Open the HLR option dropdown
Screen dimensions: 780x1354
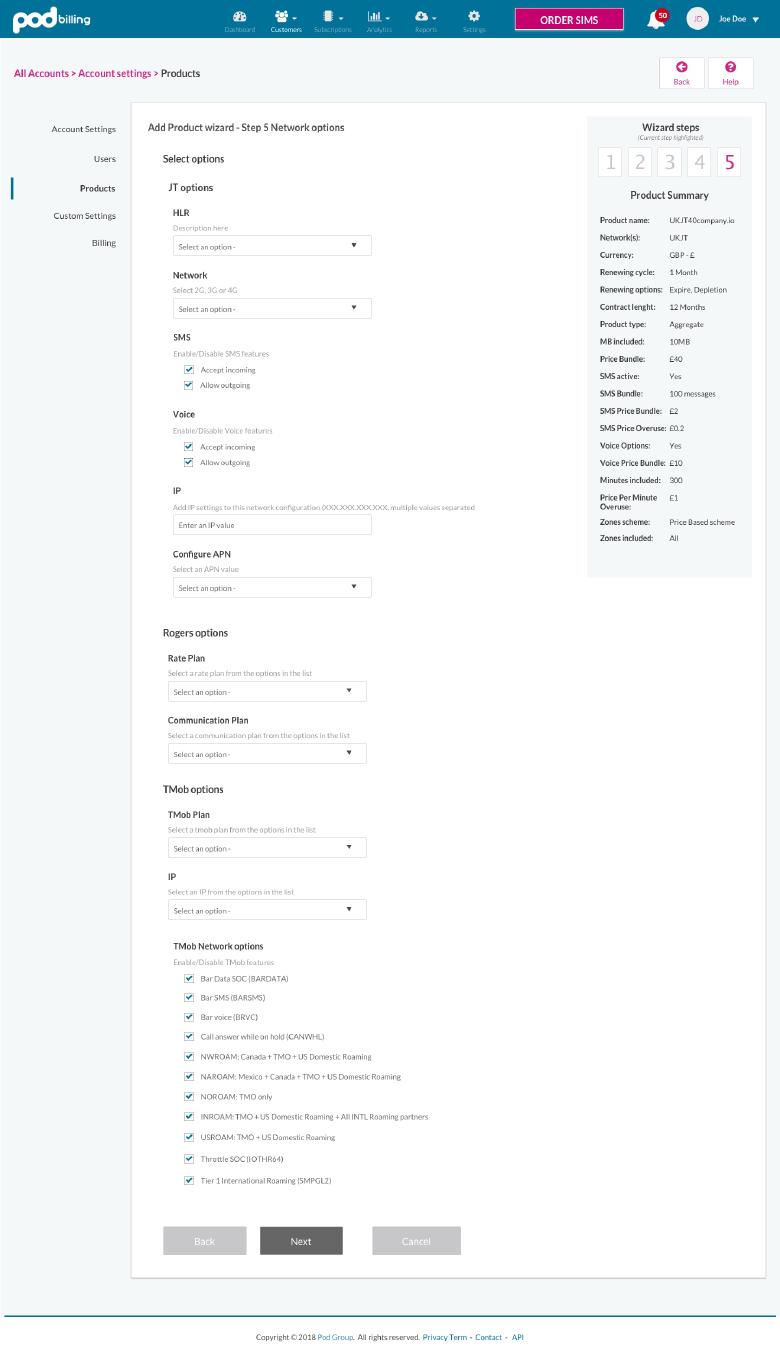point(271,245)
